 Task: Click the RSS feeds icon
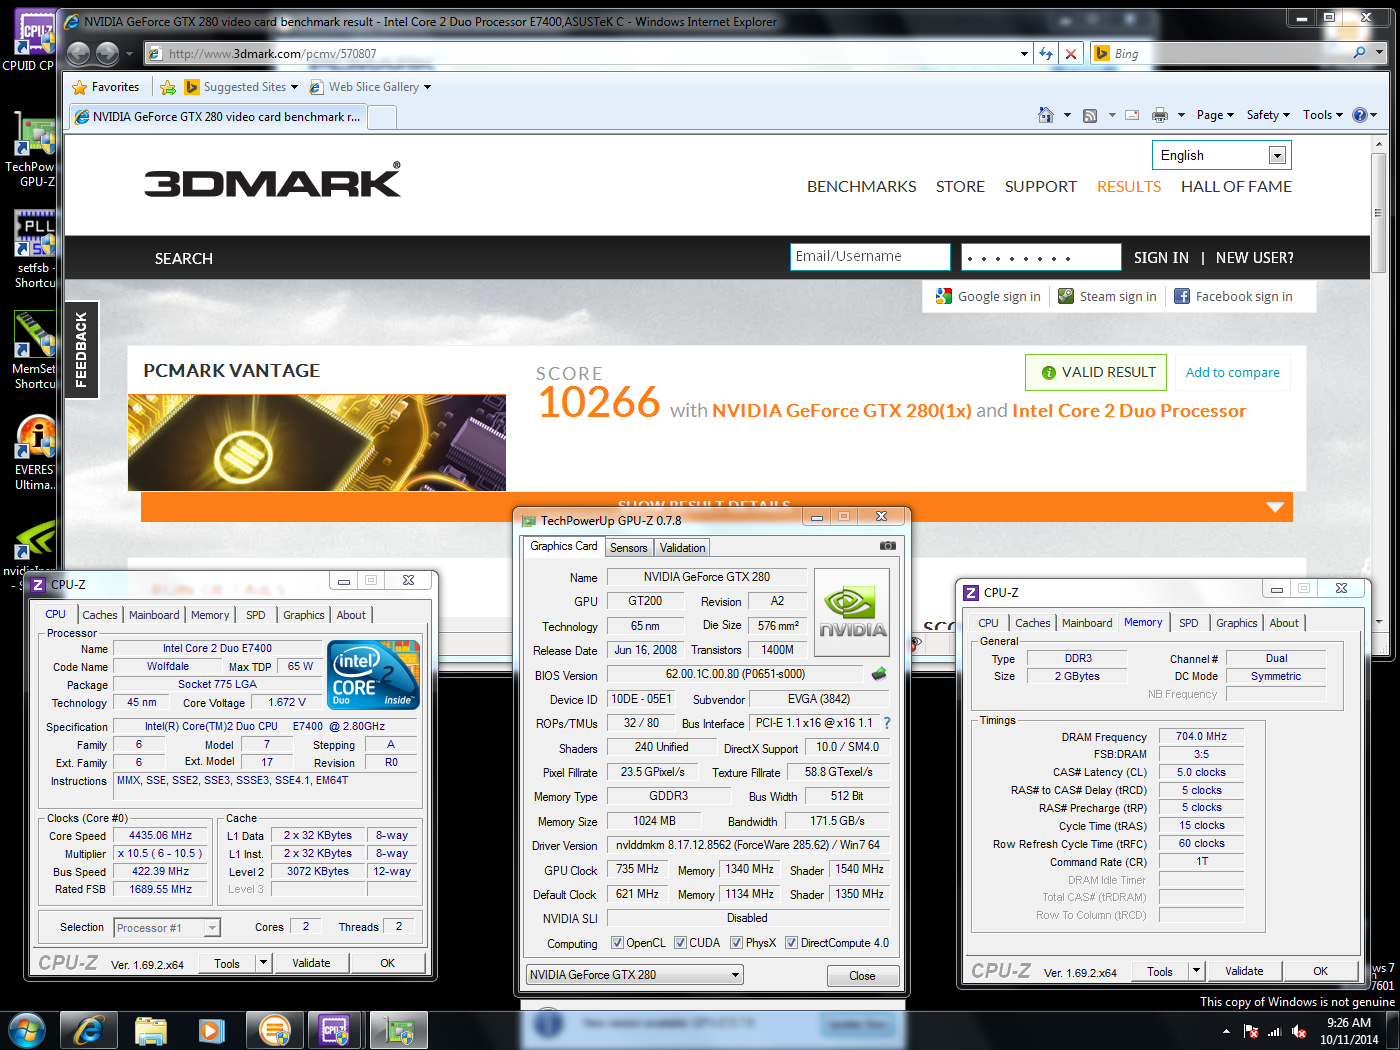click(x=1090, y=115)
